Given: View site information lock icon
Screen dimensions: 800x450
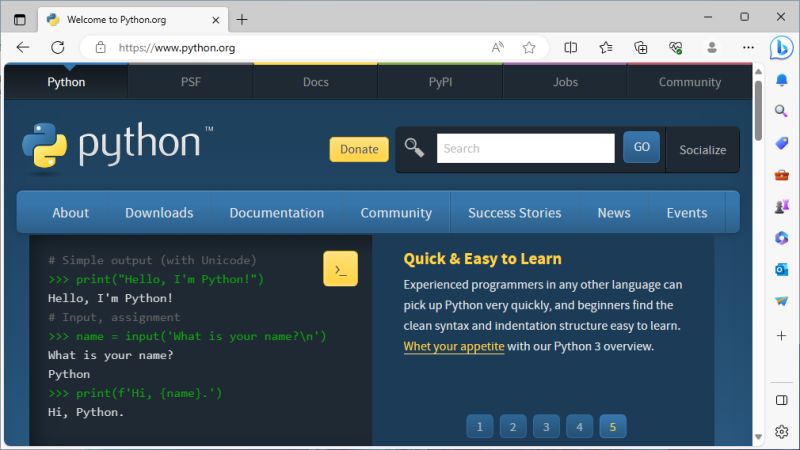Looking at the screenshot, I should pyautogui.click(x=101, y=48).
